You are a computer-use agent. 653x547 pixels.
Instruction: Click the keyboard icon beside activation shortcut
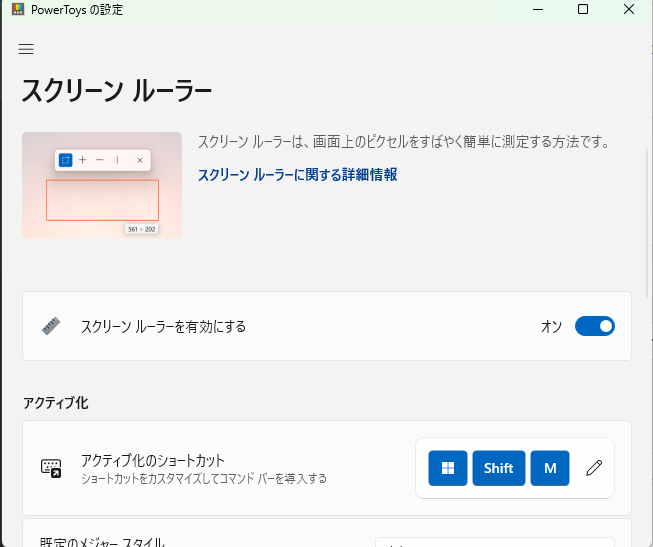click(x=51, y=468)
